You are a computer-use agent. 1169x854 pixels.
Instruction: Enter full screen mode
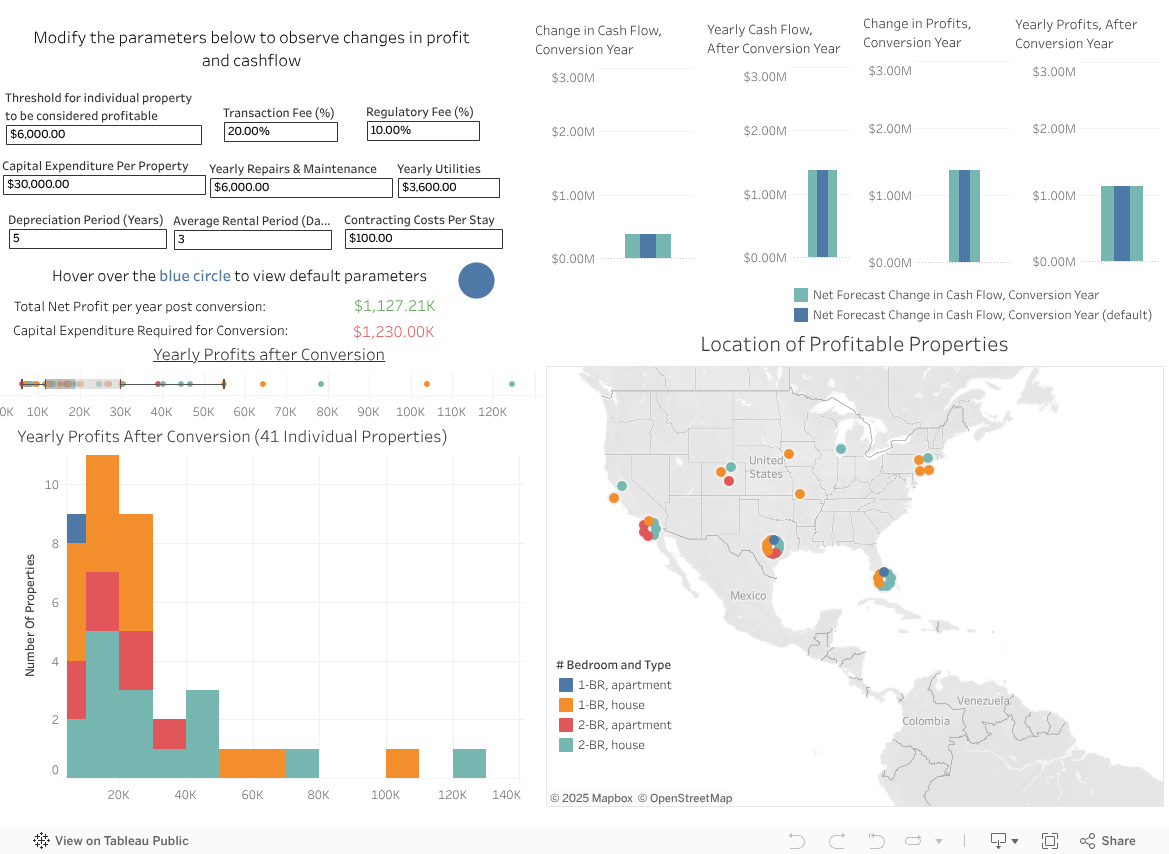1050,841
